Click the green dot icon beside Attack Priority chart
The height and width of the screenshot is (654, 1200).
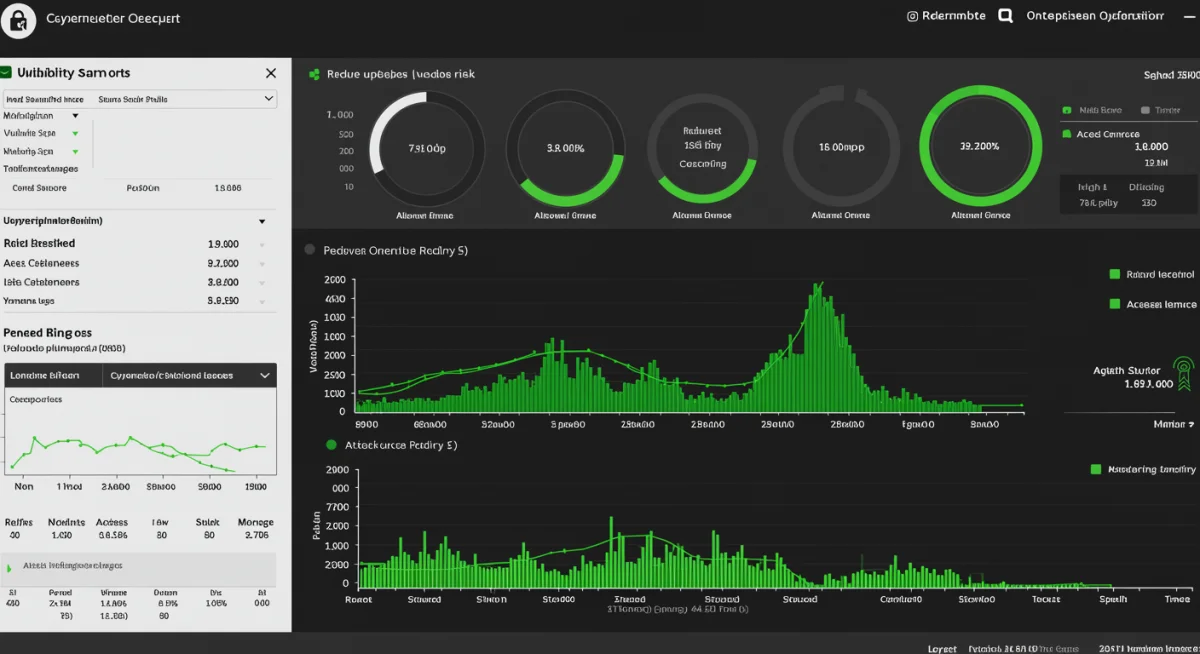[331, 446]
